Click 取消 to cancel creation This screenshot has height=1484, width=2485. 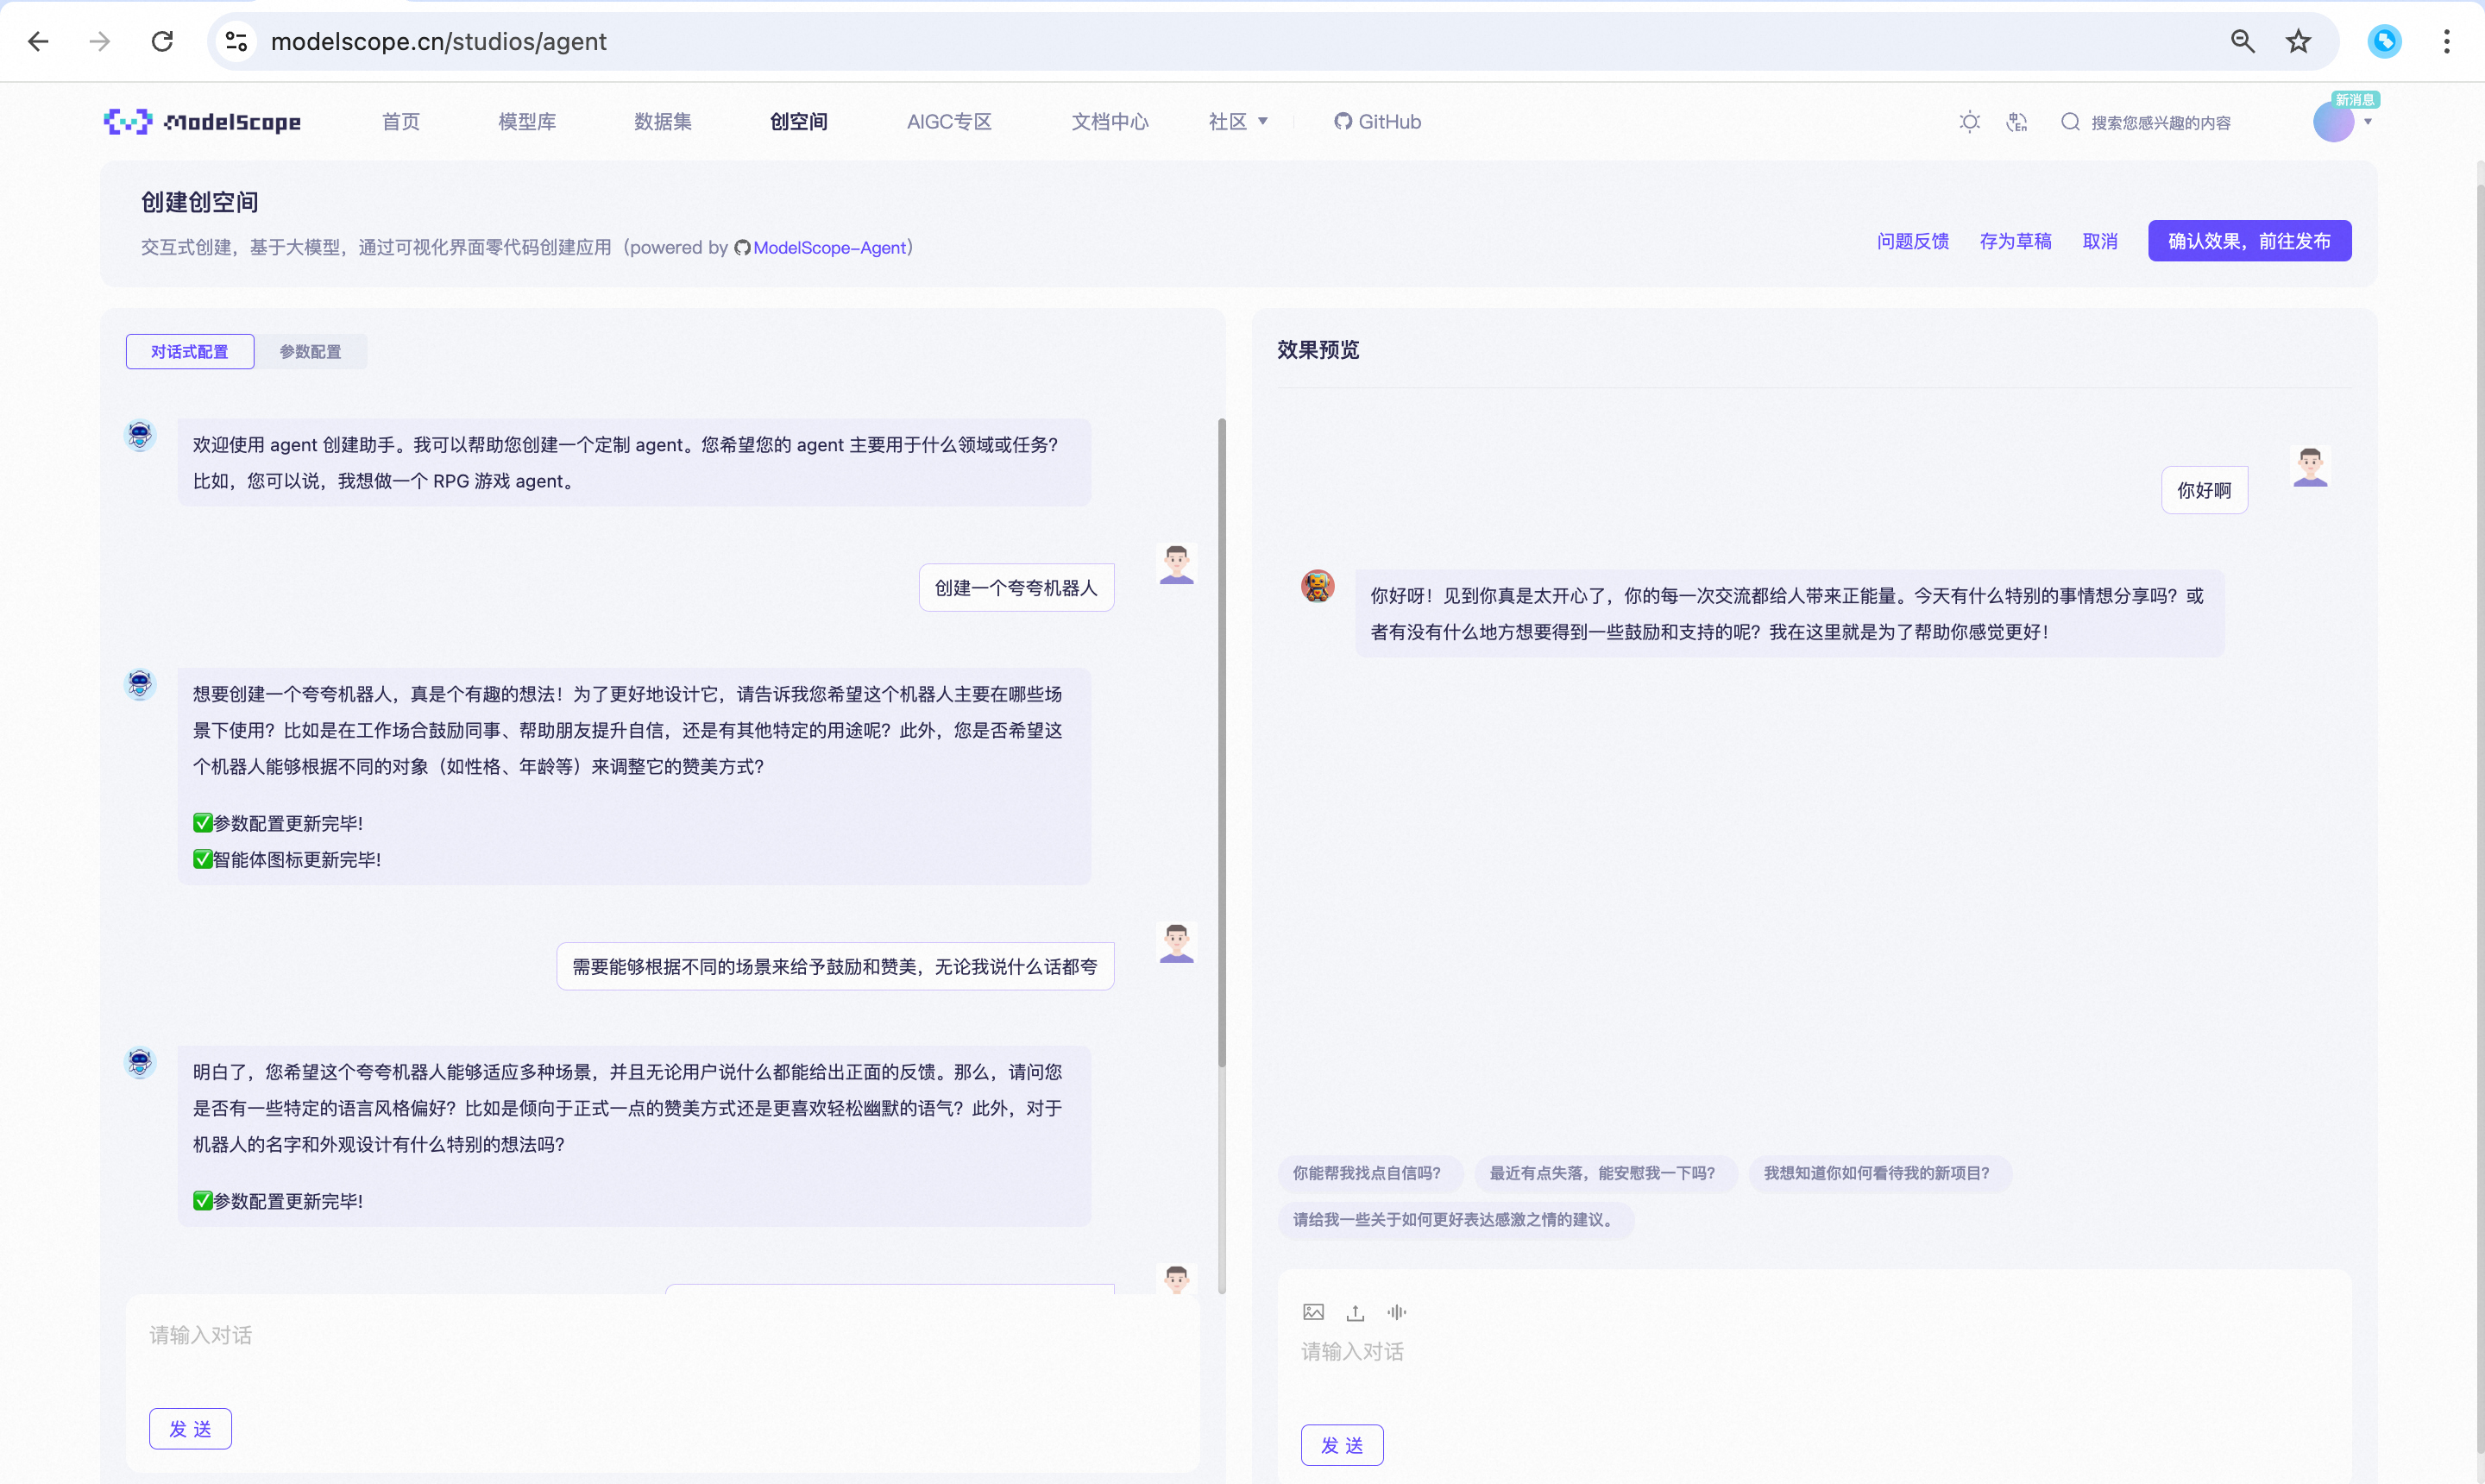2100,241
